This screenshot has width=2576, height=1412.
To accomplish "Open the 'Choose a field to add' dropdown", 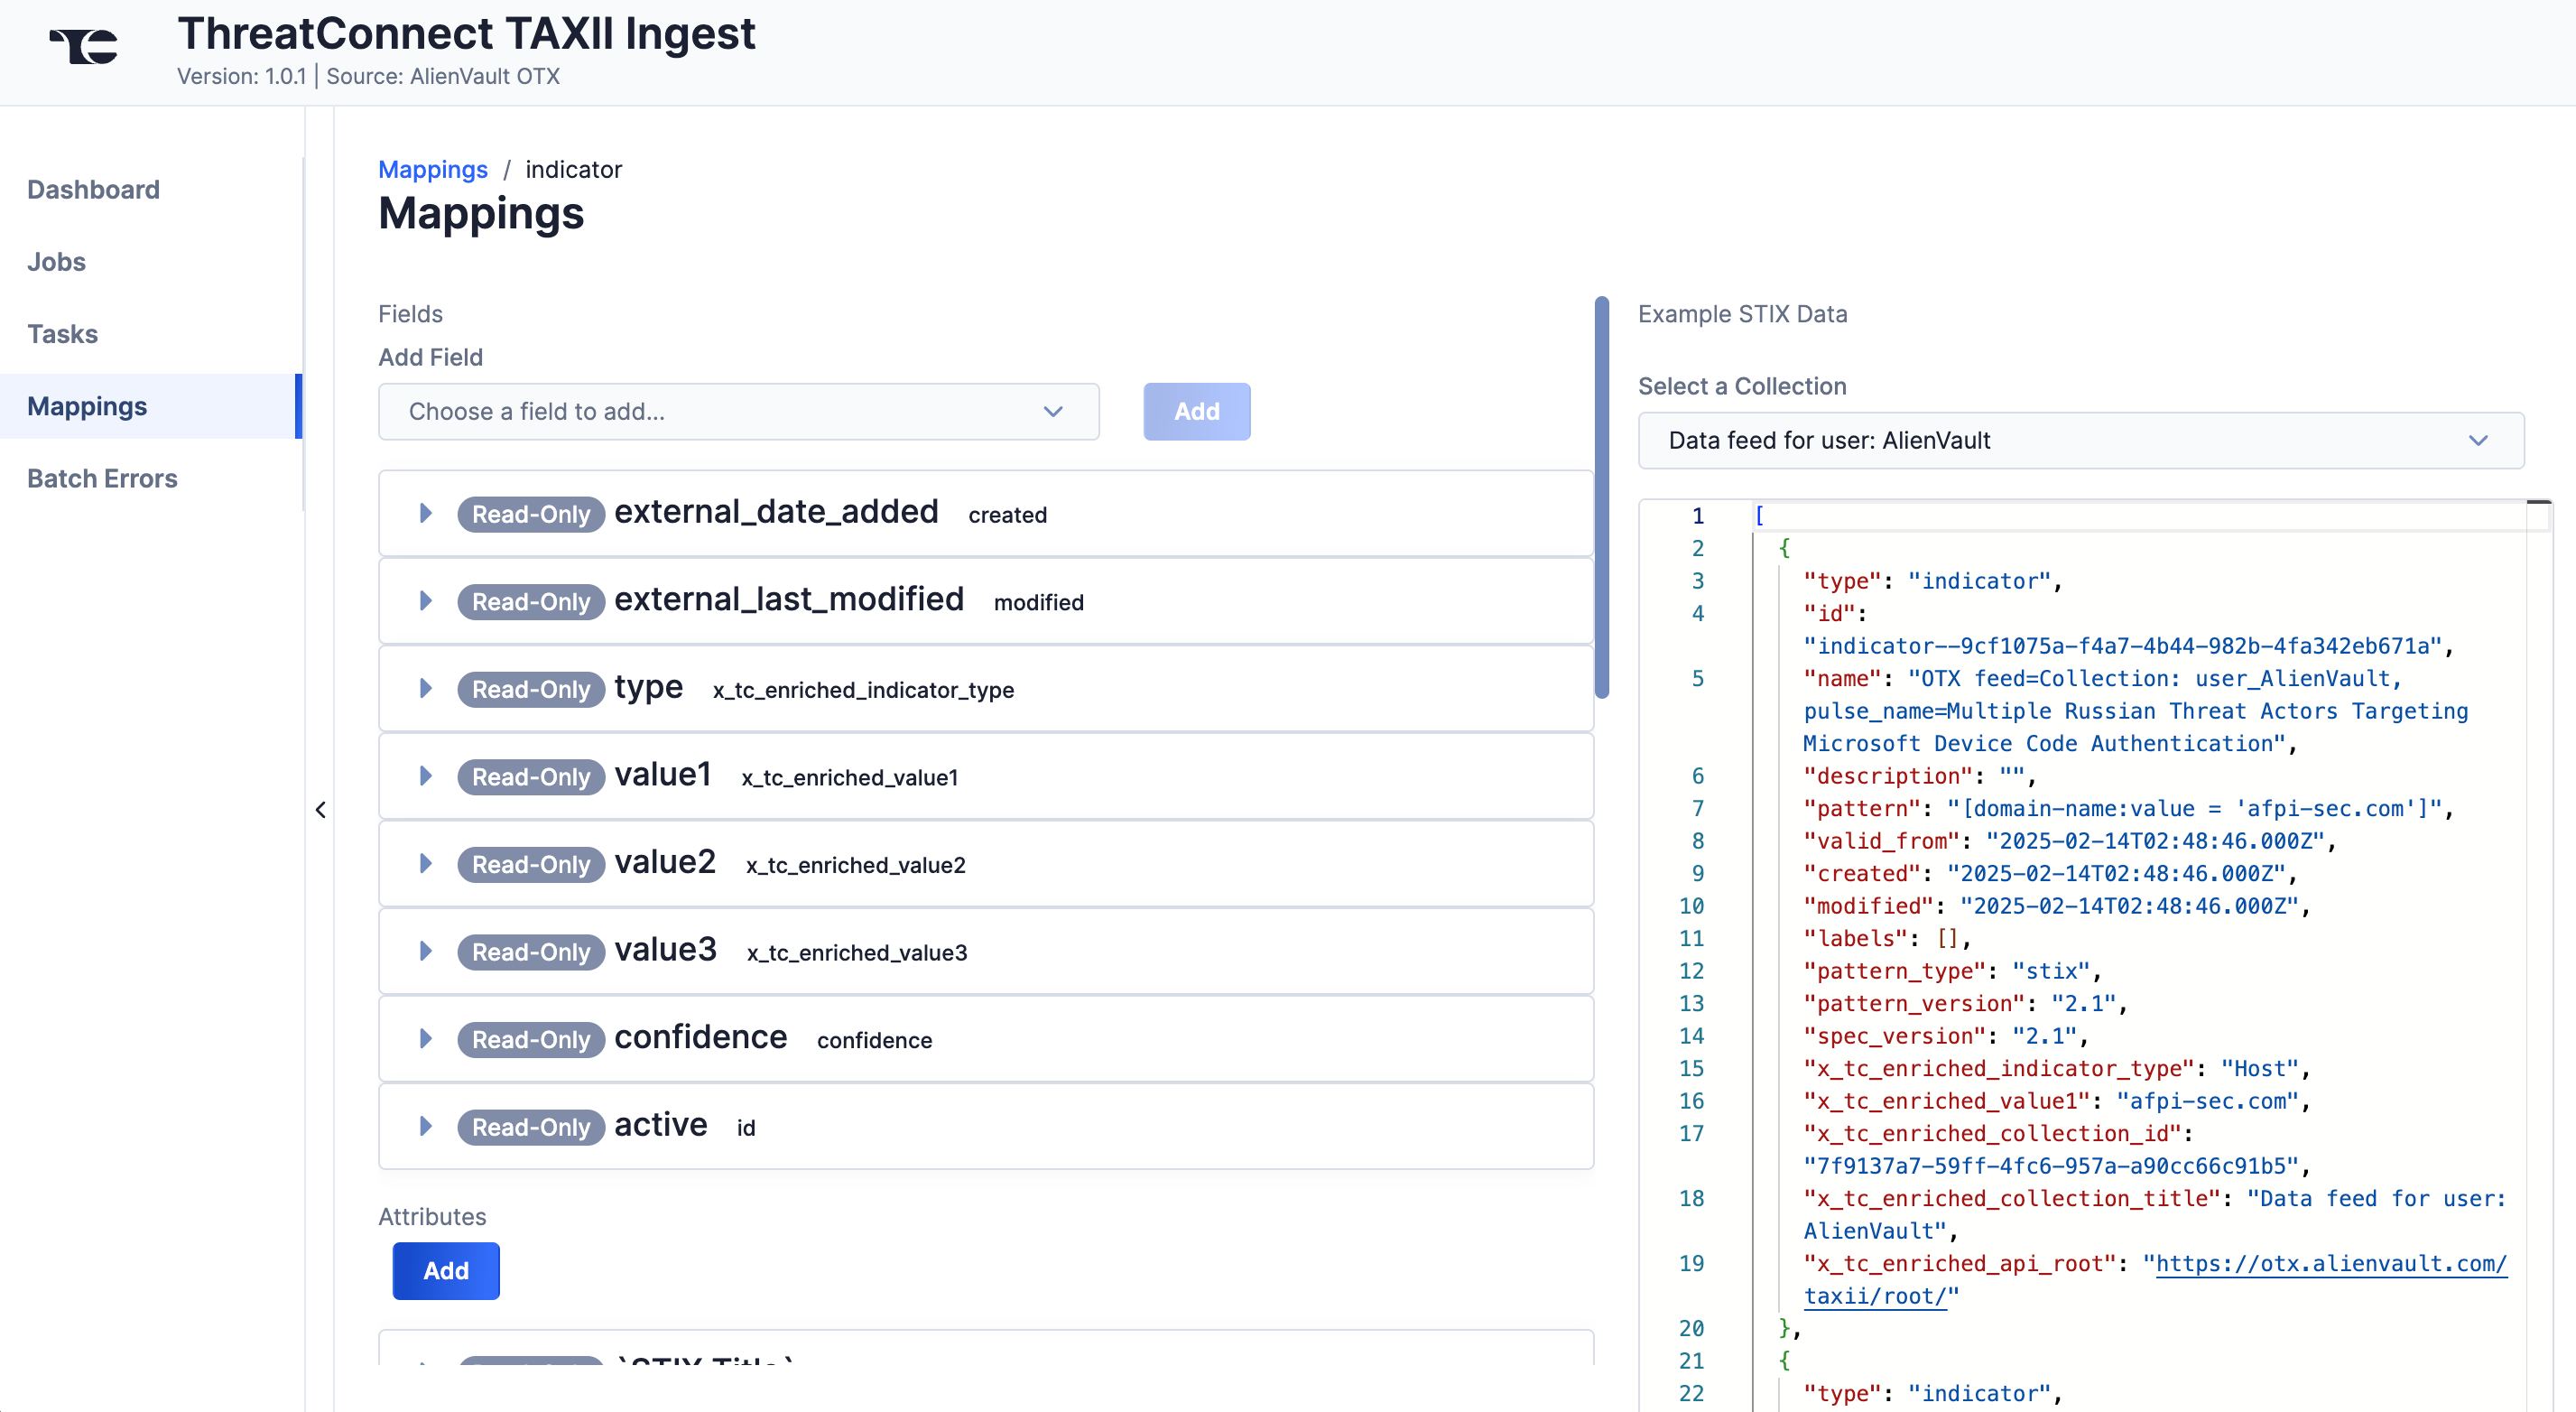I will [x=738, y=411].
